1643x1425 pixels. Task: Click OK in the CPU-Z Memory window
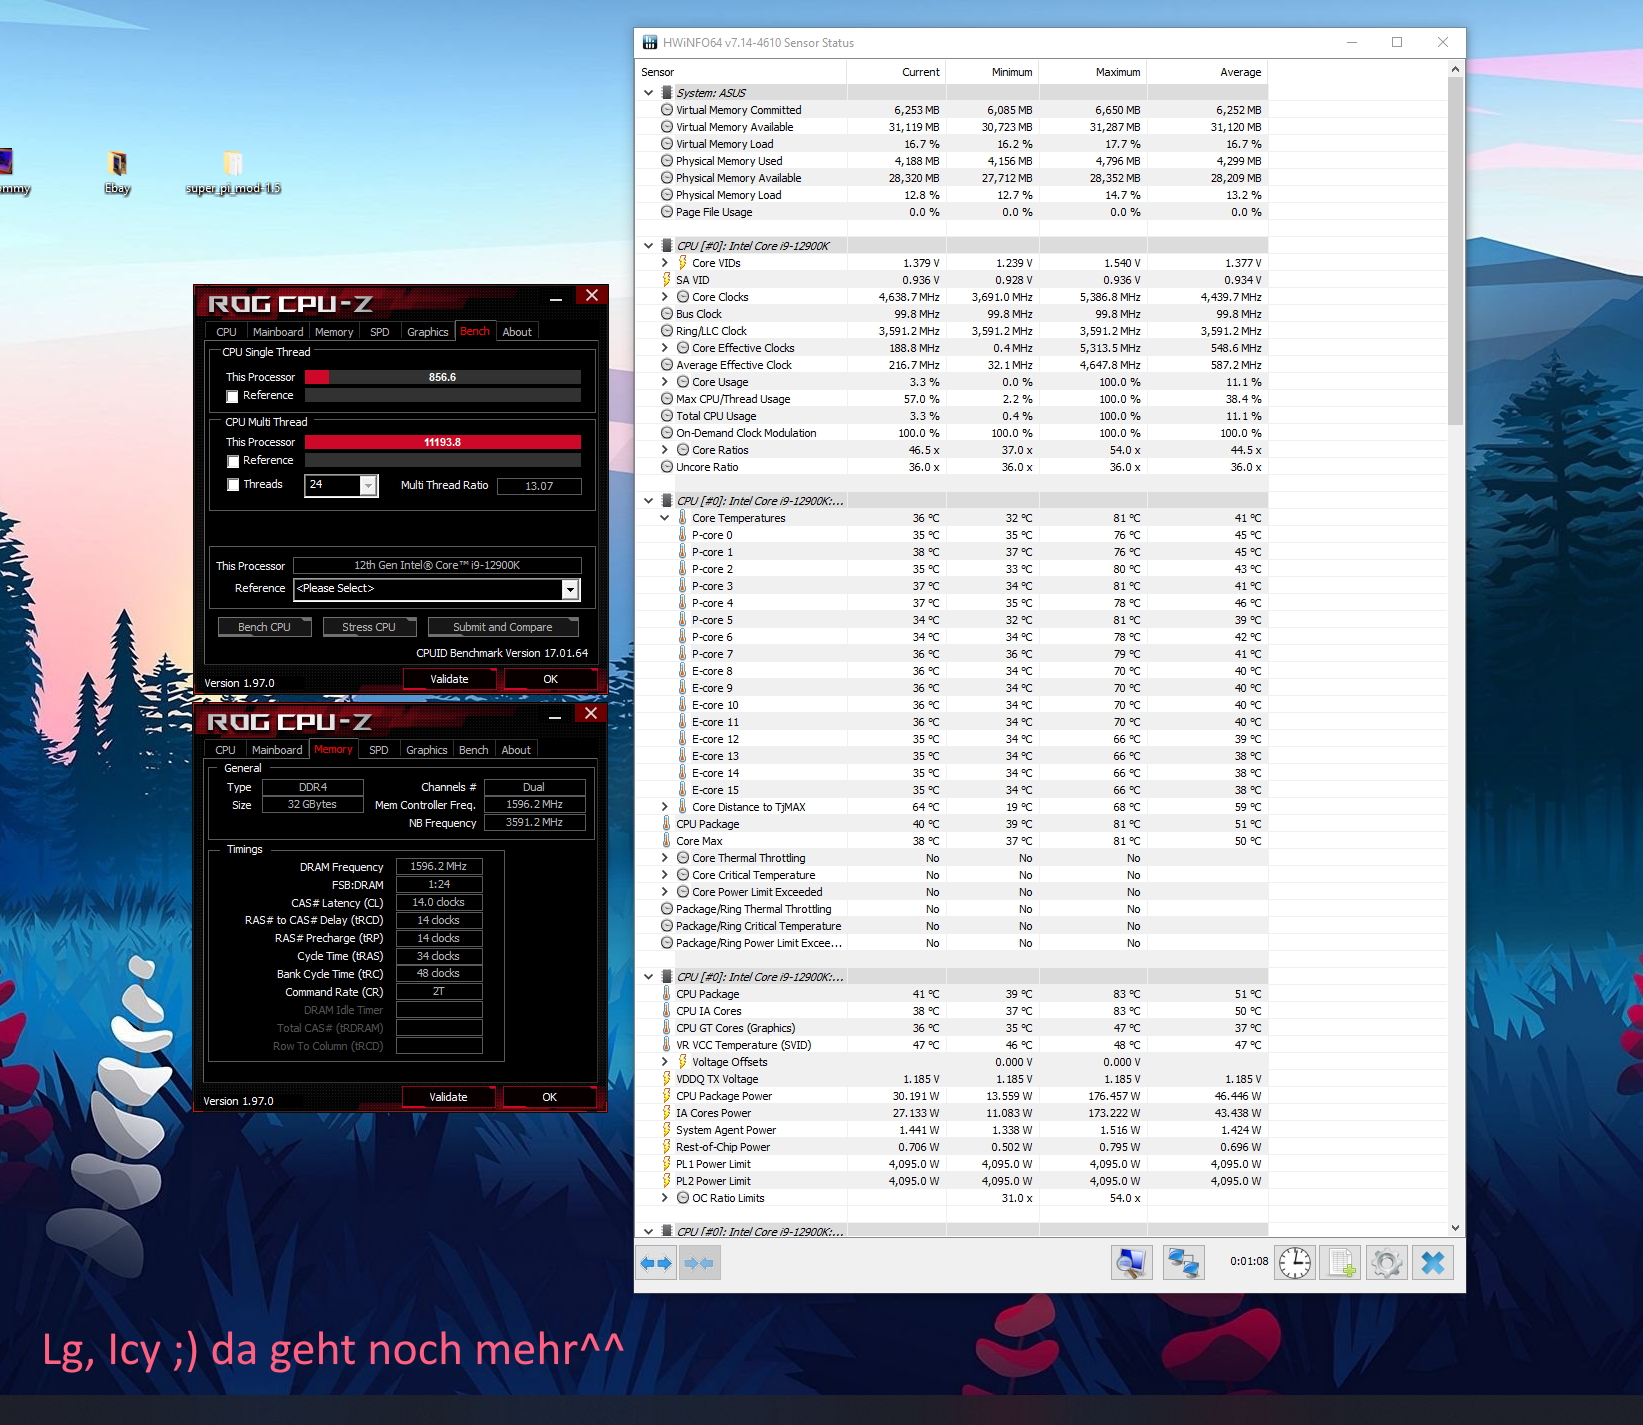click(x=549, y=1097)
